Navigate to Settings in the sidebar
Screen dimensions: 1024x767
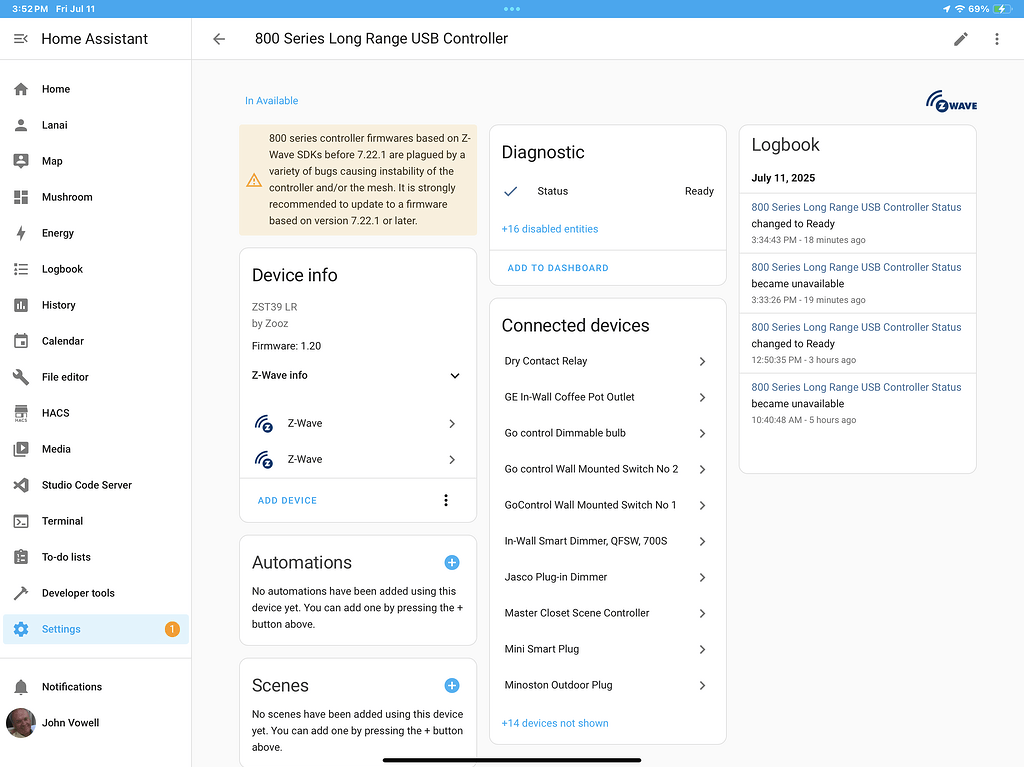click(61, 629)
